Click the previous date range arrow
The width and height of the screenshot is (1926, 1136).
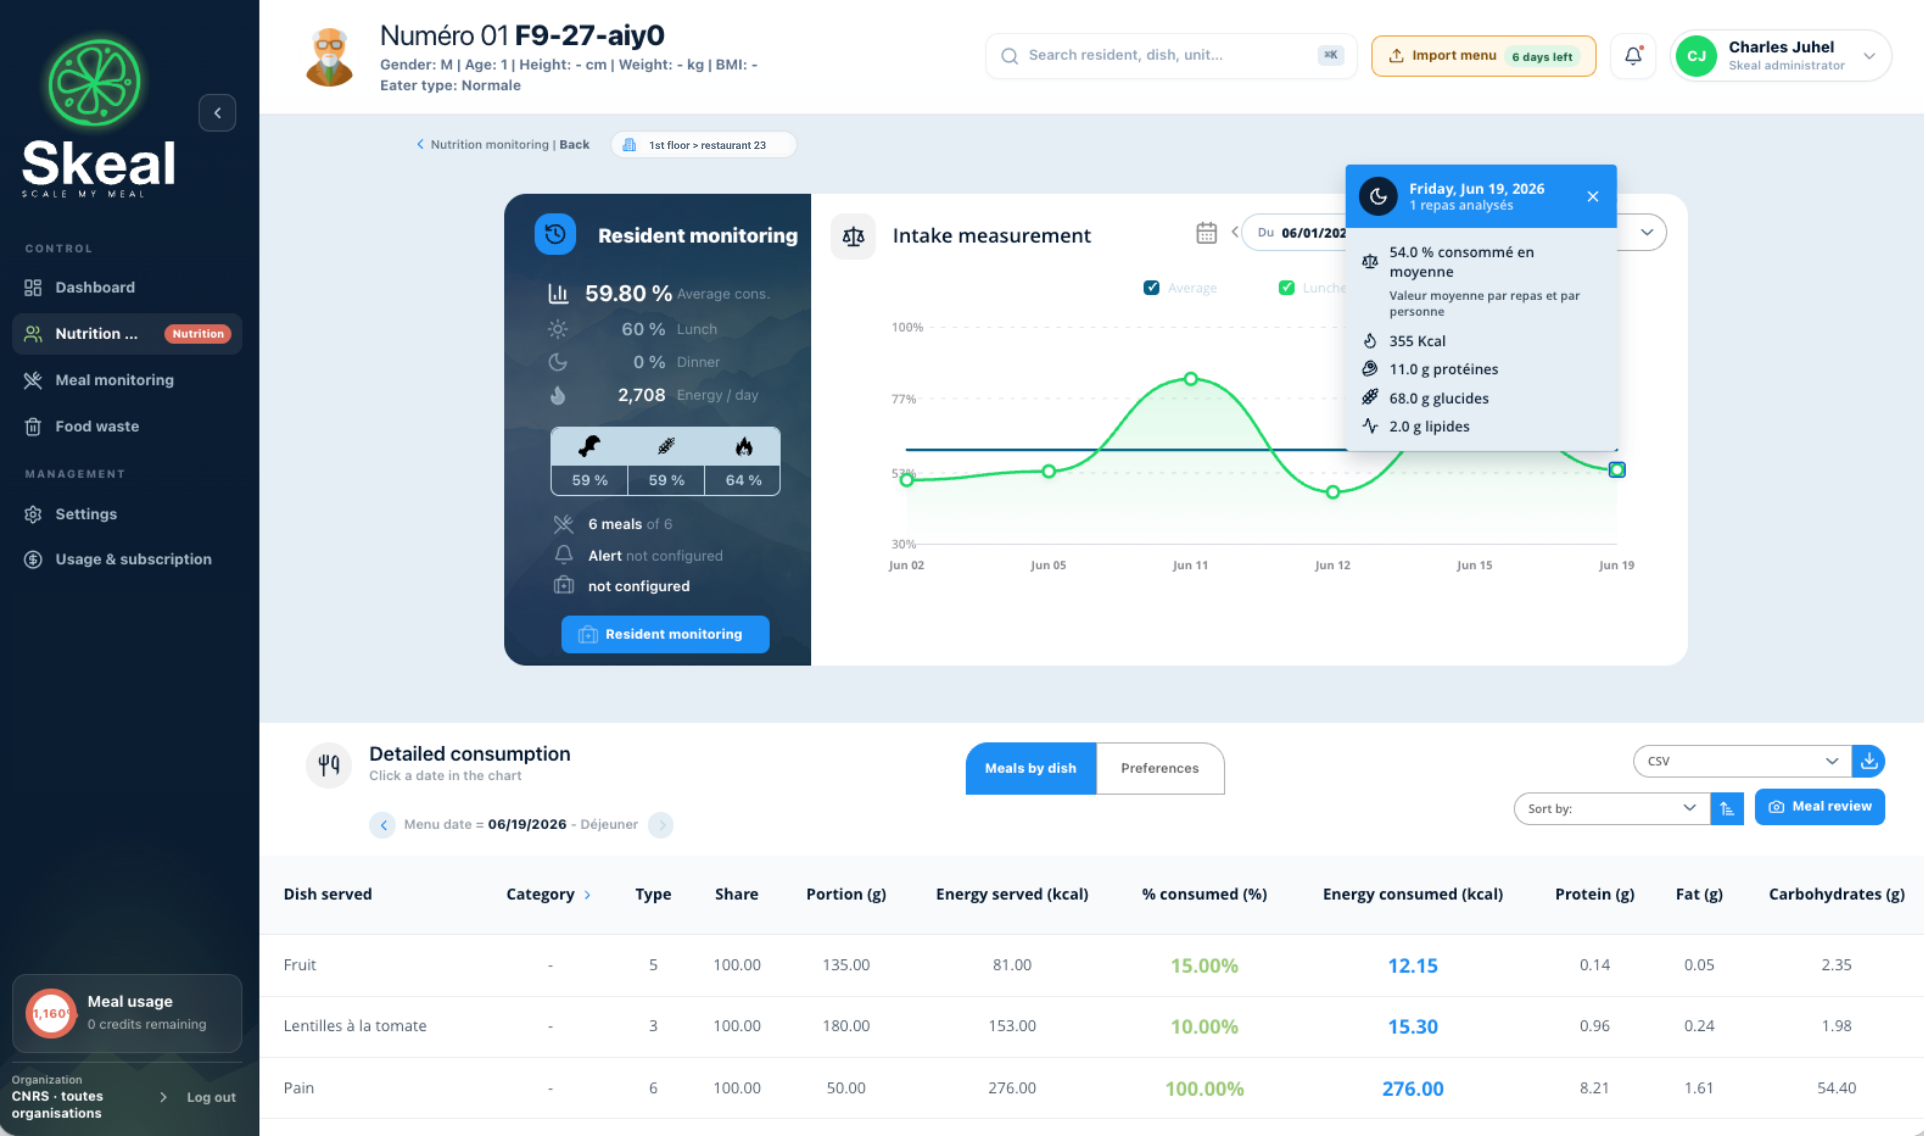pos(1235,232)
